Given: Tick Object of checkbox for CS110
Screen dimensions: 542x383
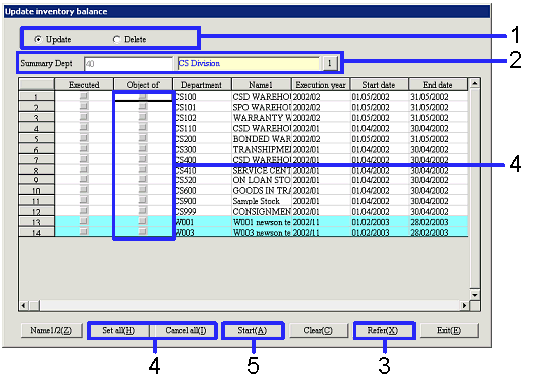Looking at the screenshot, I should coord(143,128).
